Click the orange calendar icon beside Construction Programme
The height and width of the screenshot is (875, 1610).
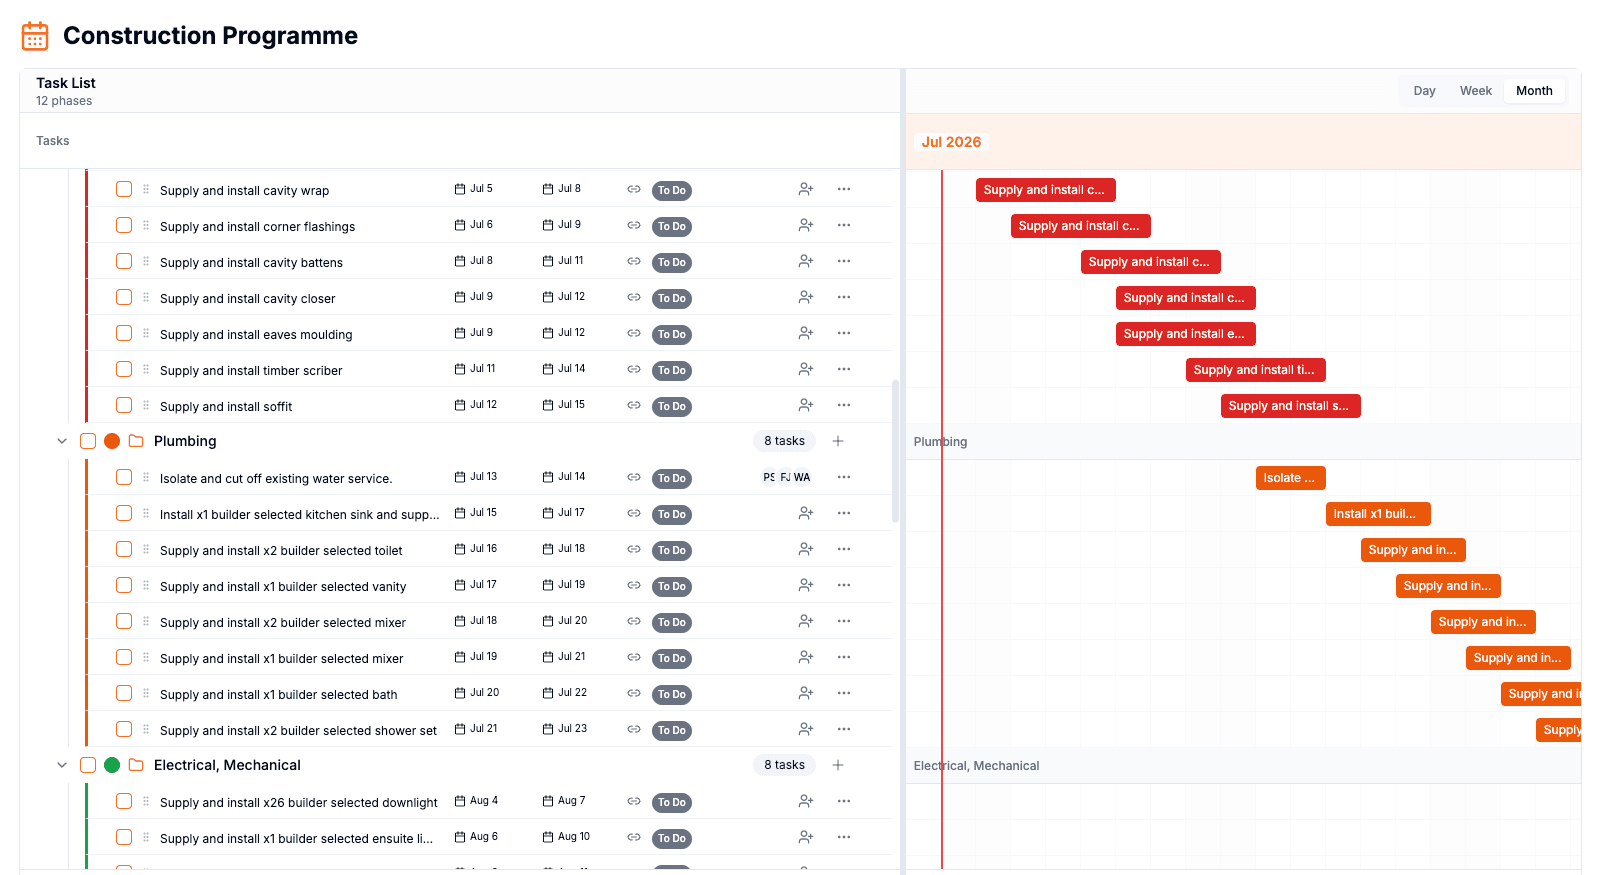pyautogui.click(x=35, y=36)
